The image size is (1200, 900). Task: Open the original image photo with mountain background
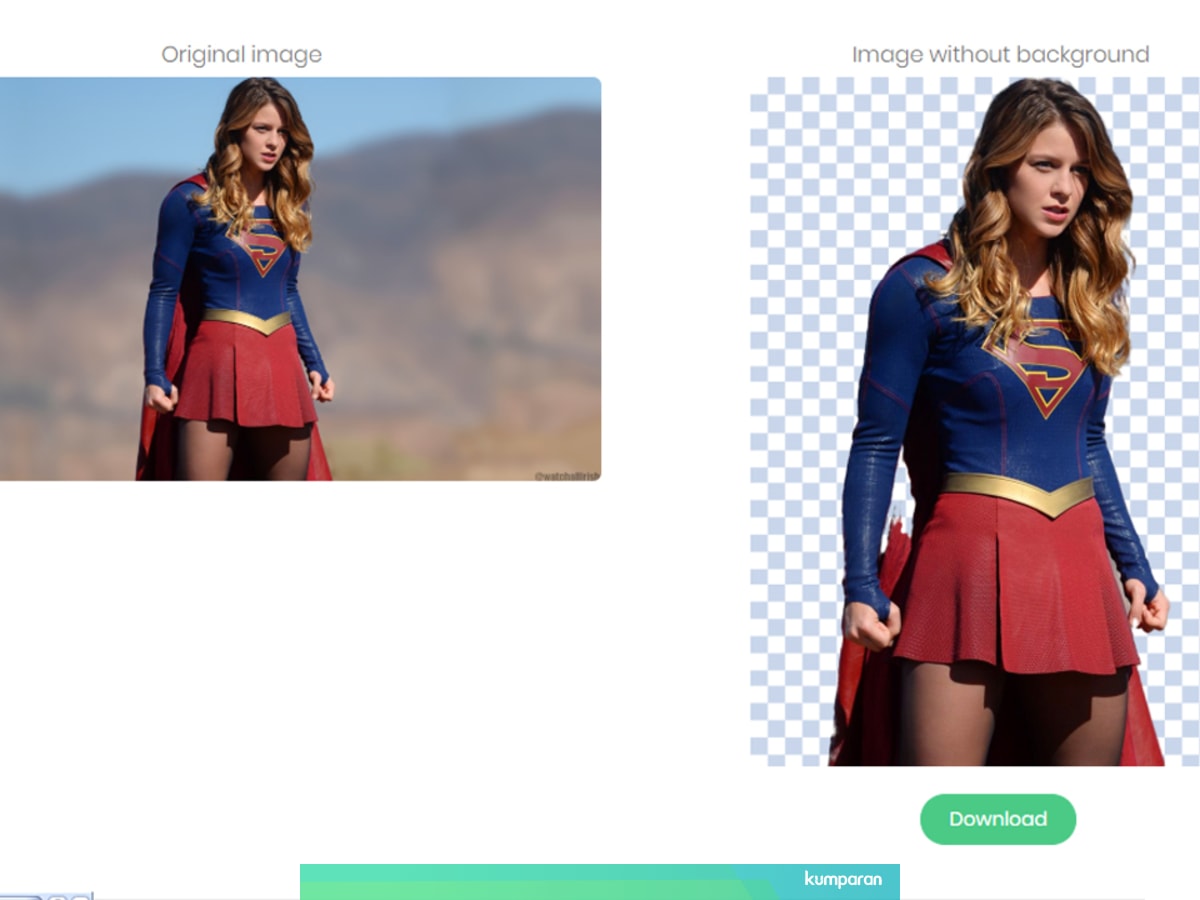tap(300, 279)
